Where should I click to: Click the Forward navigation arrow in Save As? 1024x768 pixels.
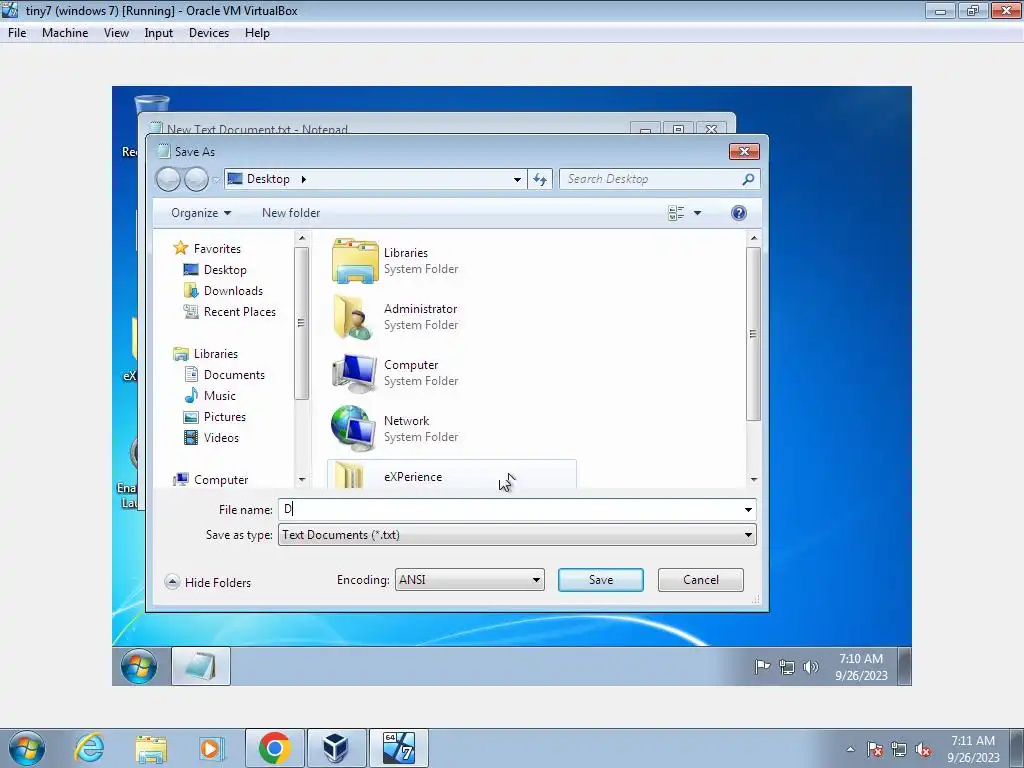196,179
